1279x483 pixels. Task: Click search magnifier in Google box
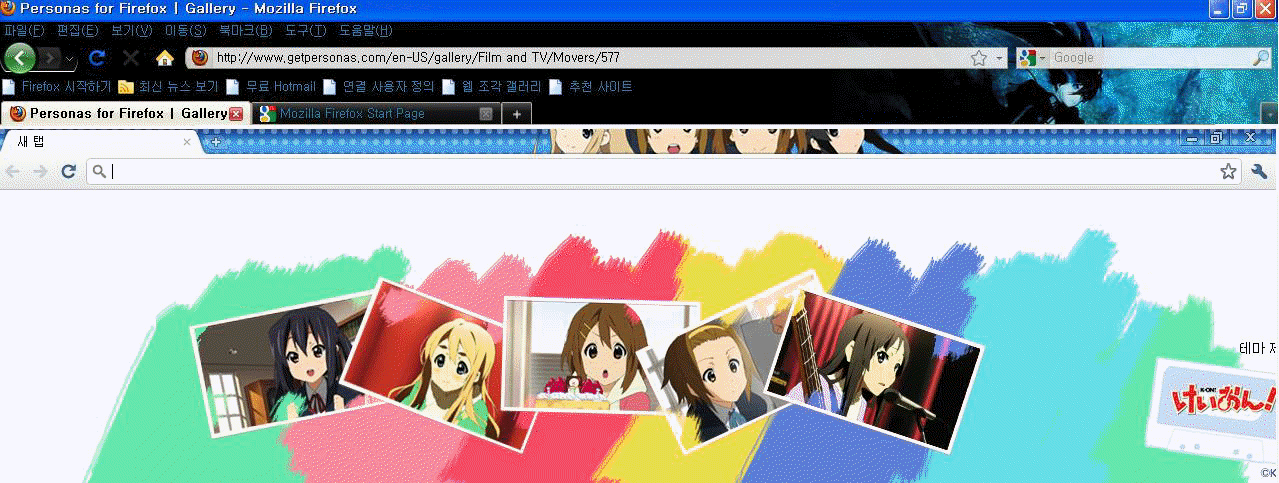pos(1260,58)
